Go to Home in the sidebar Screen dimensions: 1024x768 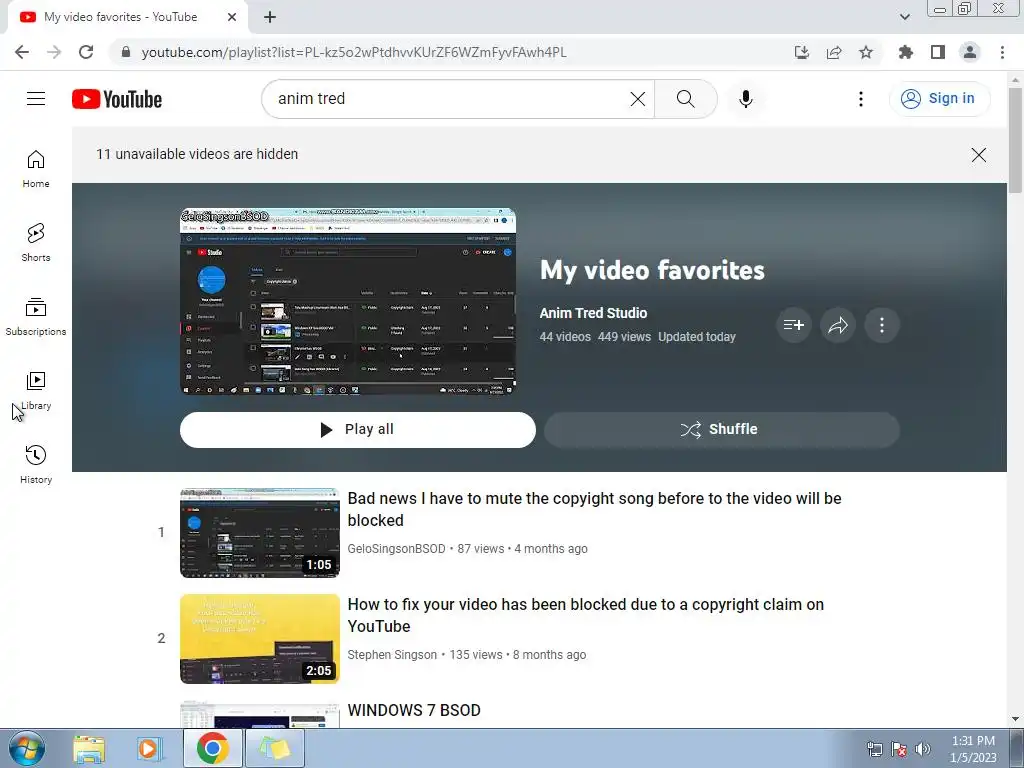click(x=36, y=168)
